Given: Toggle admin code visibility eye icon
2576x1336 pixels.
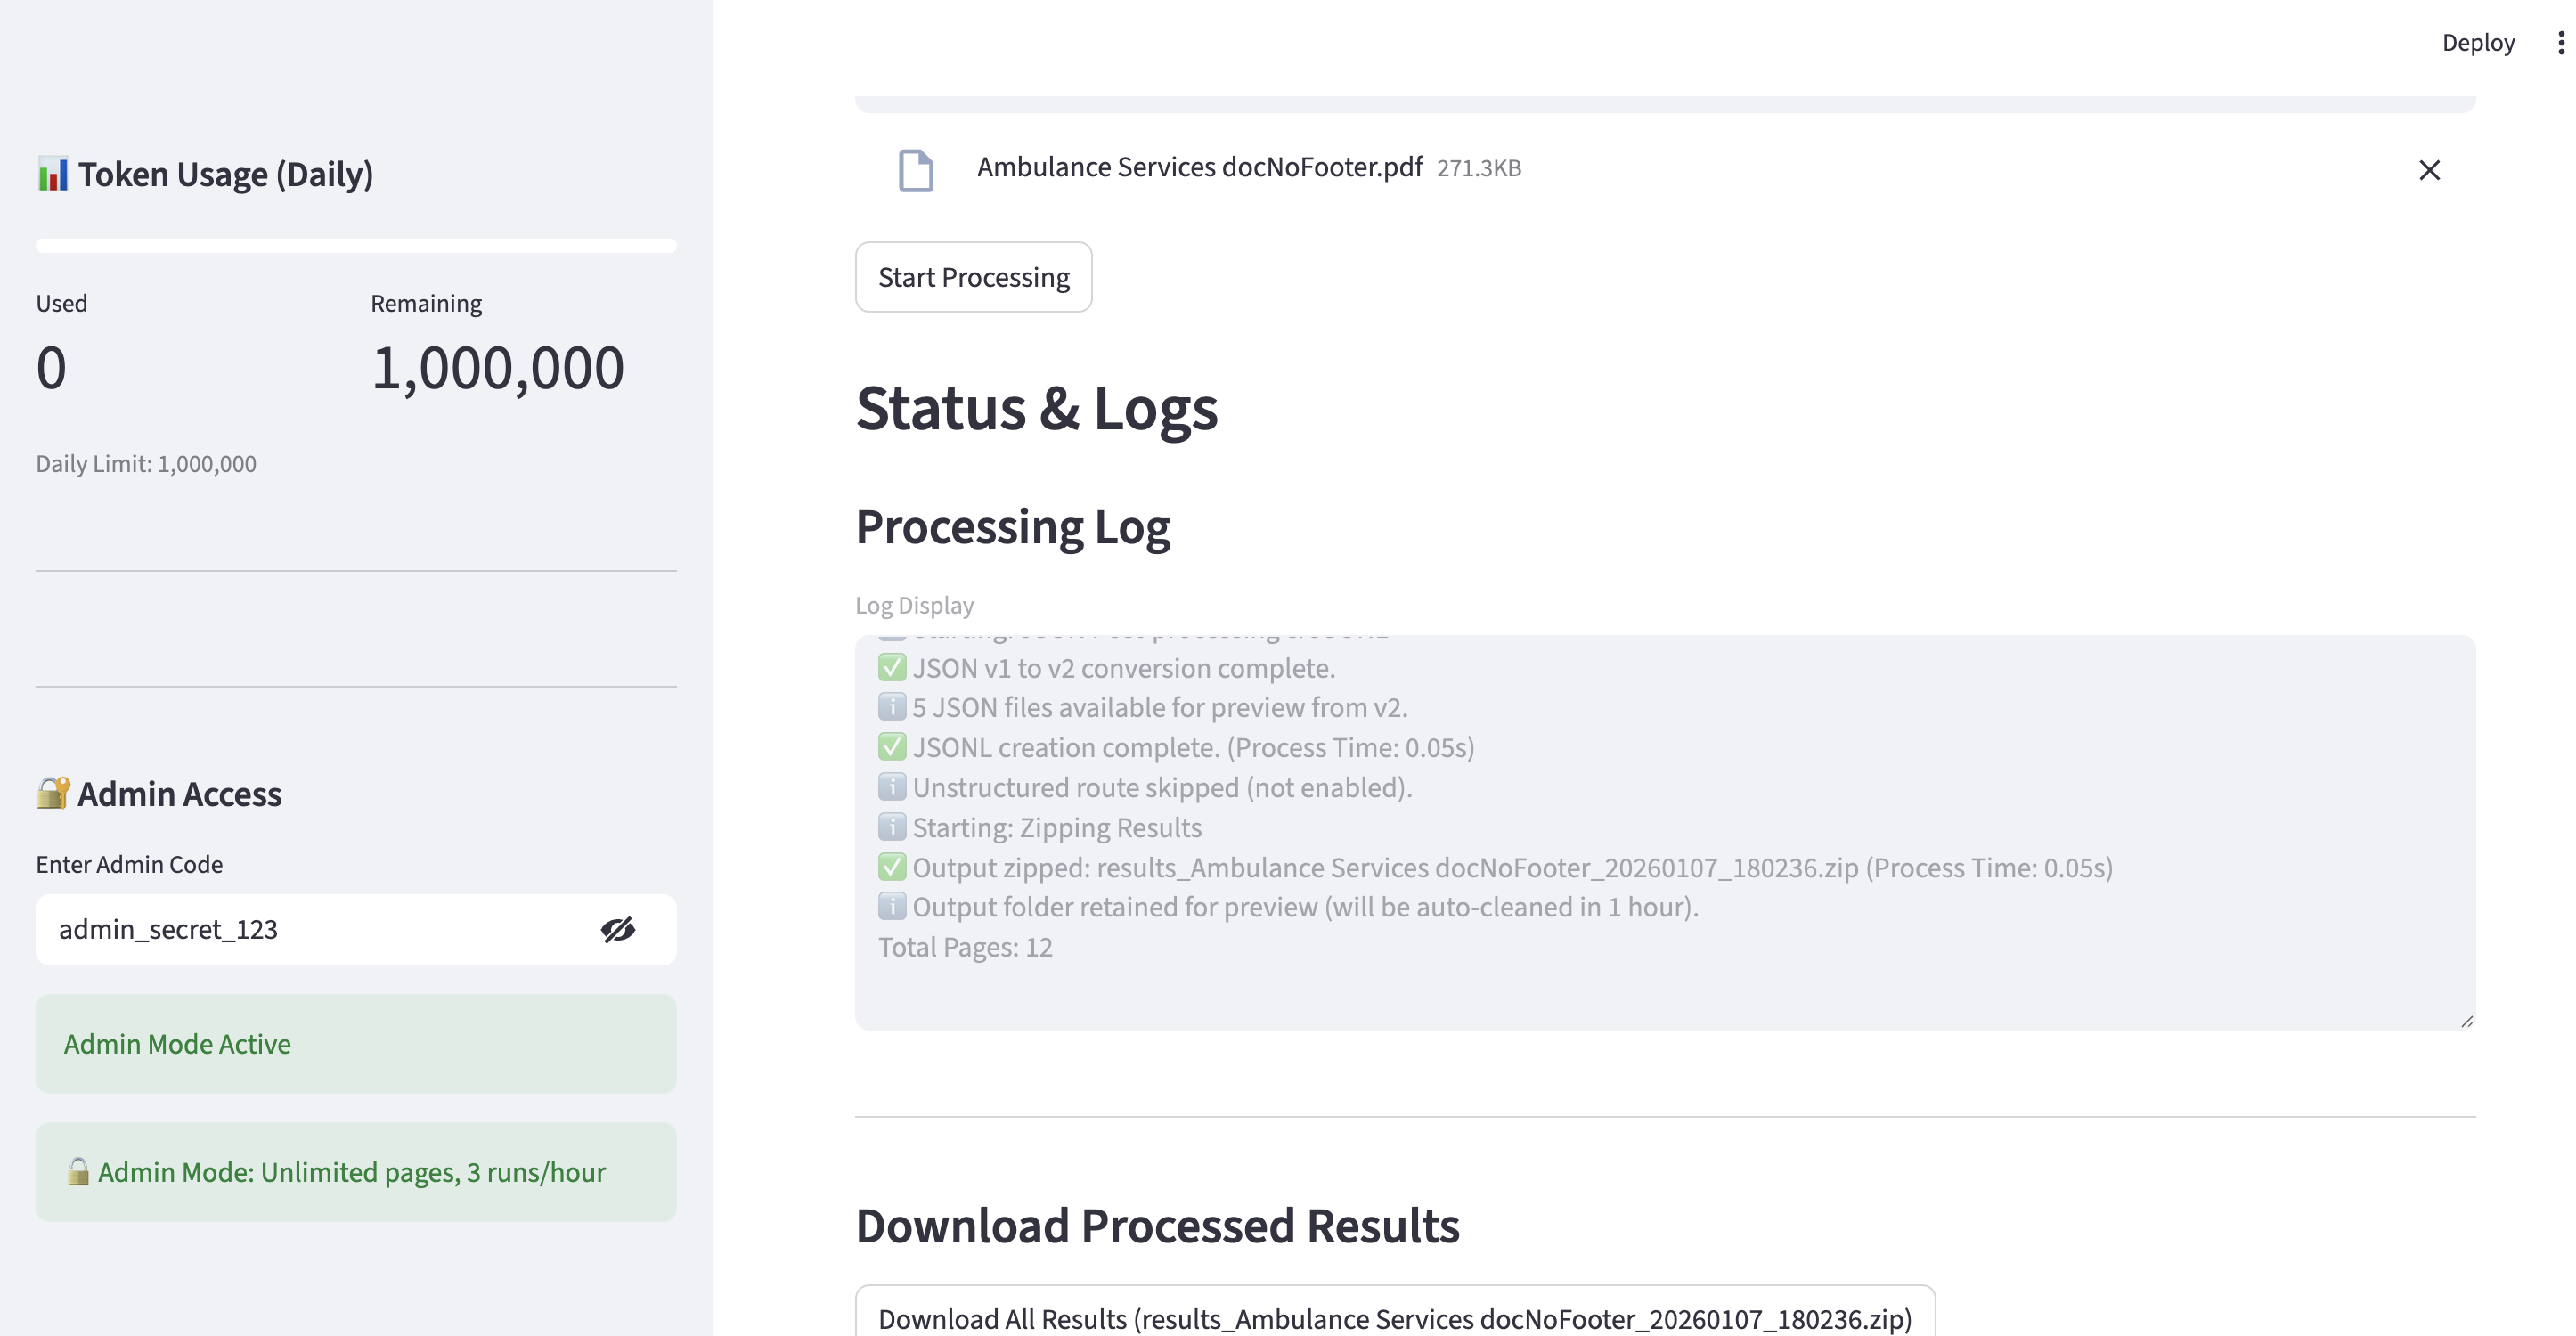Looking at the screenshot, I should pyautogui.click(x=617, y=929).
